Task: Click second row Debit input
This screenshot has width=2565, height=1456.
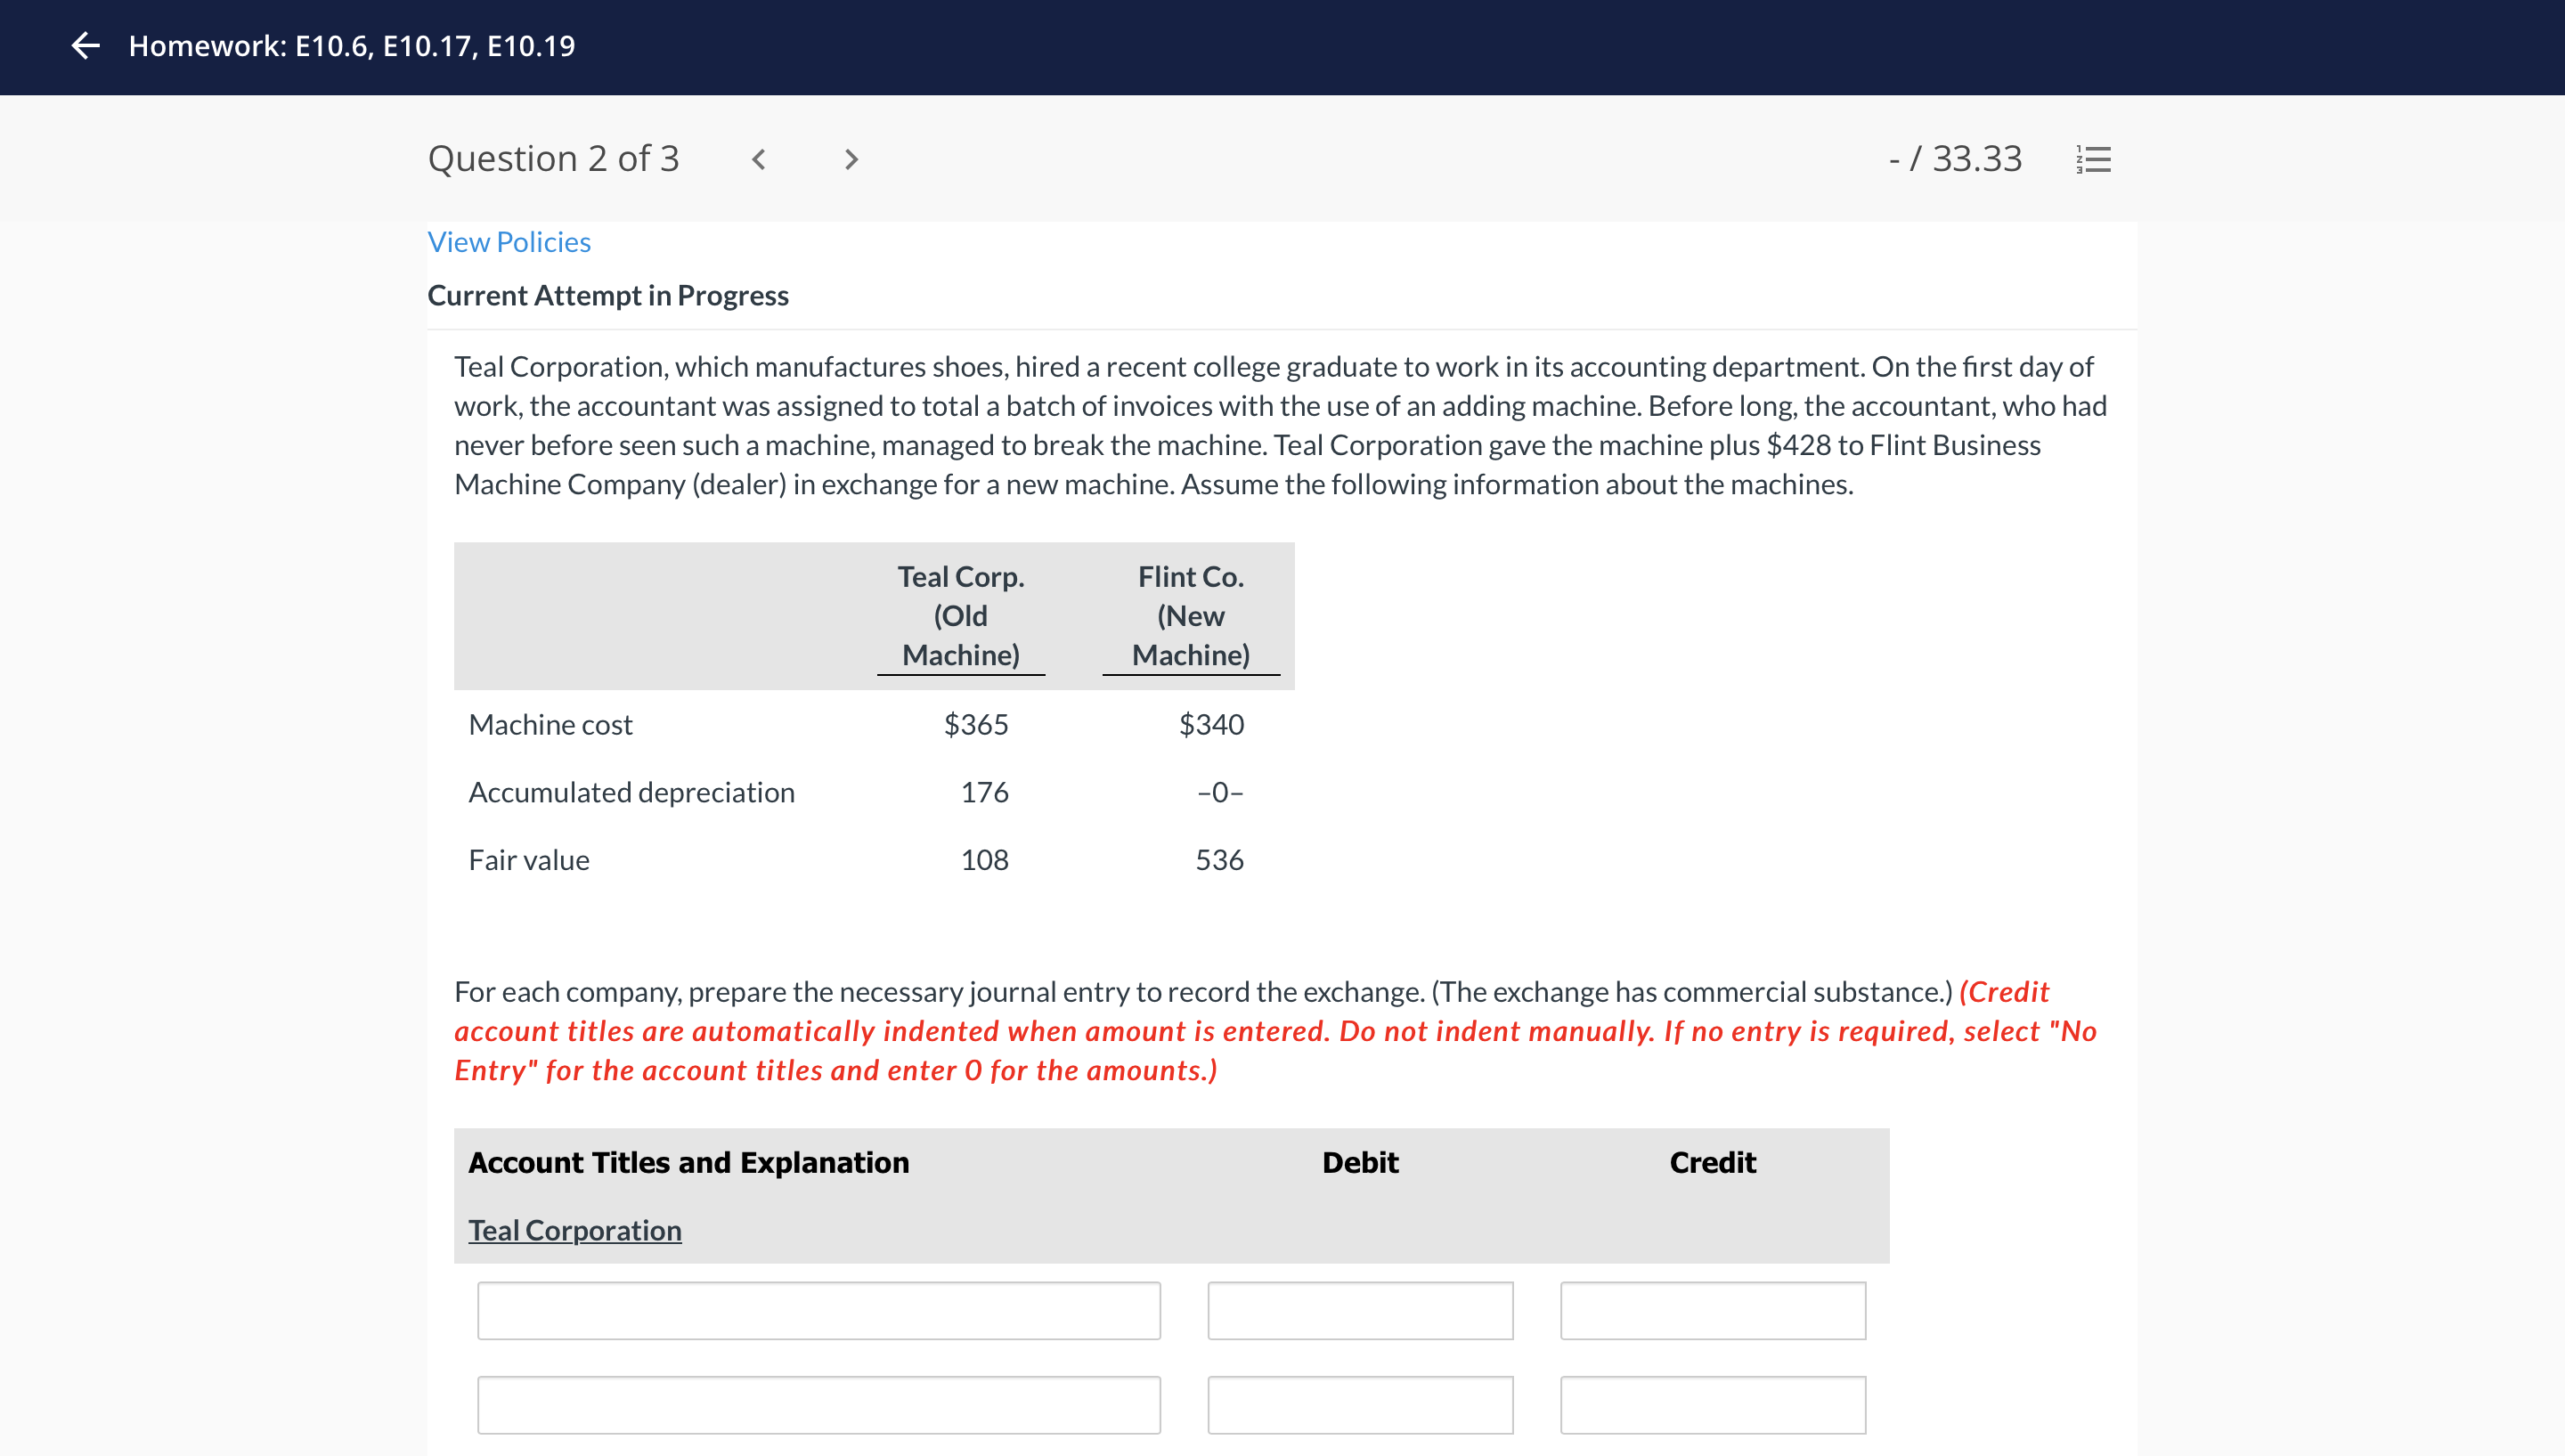Action: coord(1360,1405)
